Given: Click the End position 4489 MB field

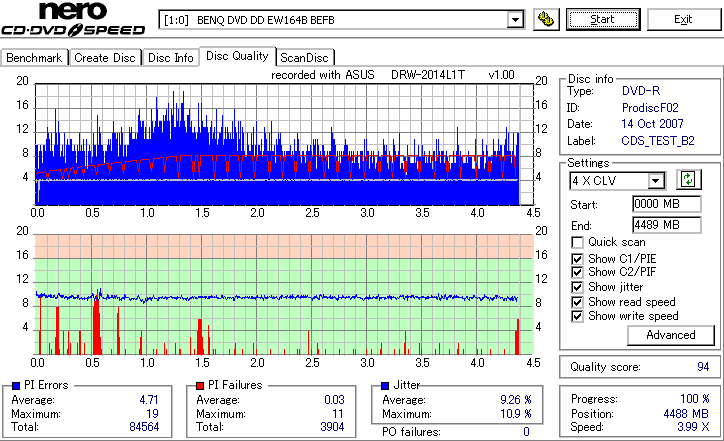Looking at the screenshot, I should (x=666, y=225).
